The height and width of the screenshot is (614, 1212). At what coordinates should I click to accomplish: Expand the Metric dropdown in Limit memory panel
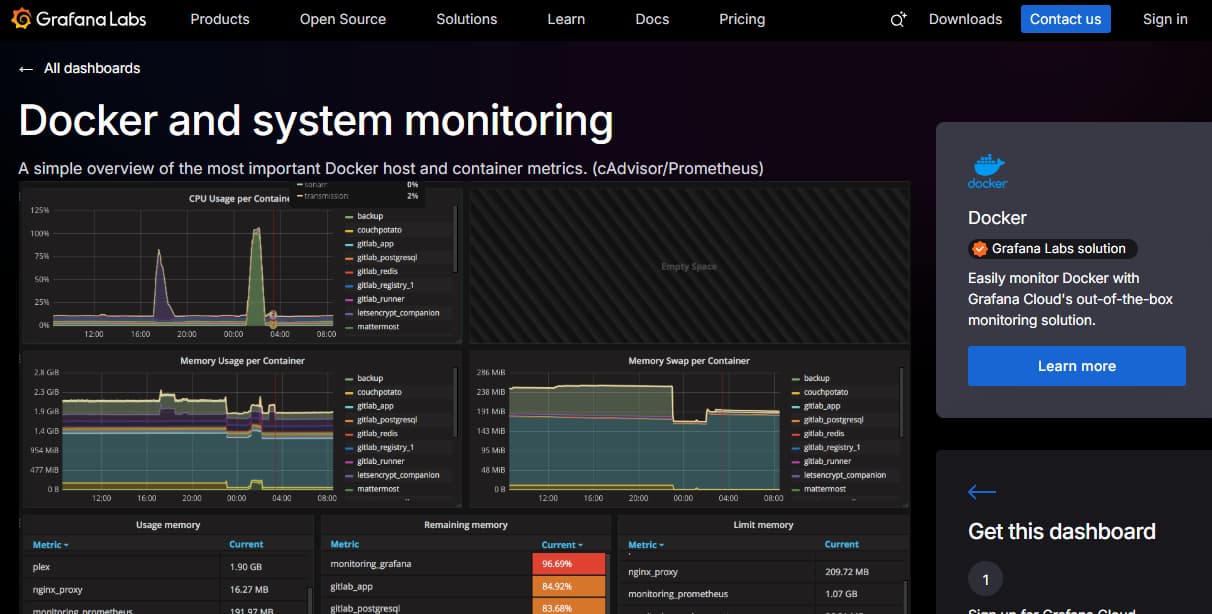click(x=647, y=544)
